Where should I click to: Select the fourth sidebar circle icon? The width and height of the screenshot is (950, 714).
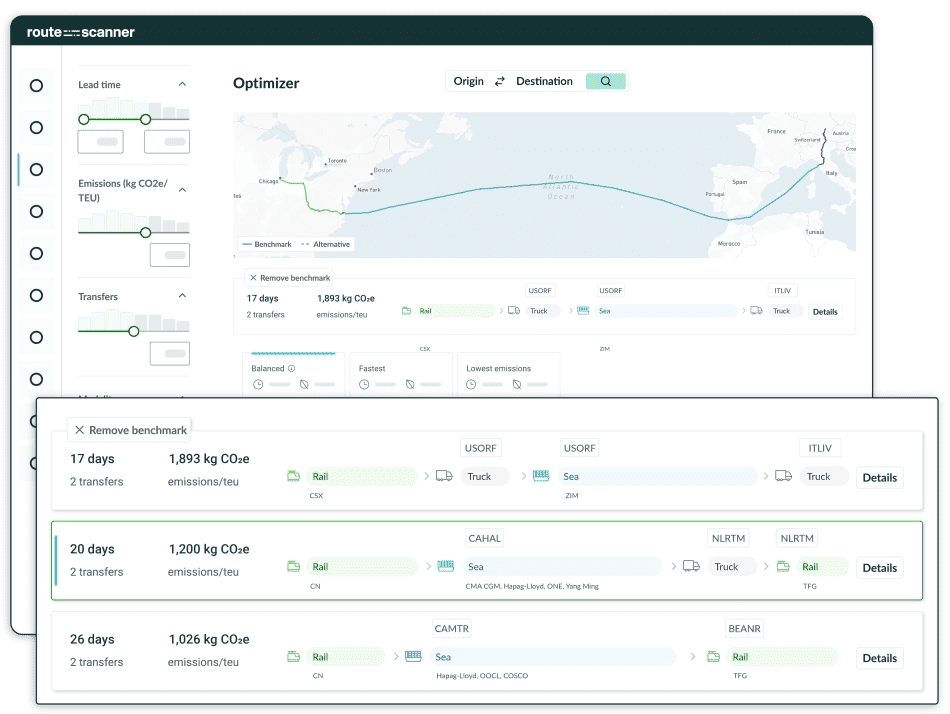[36, 212]
